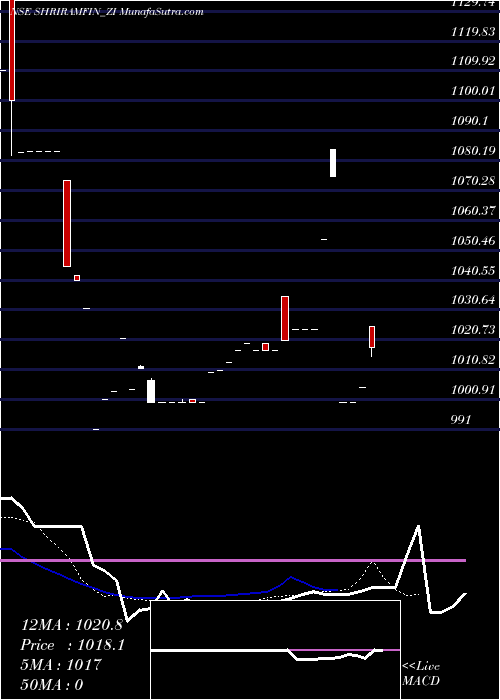Click the 1100.01 price axis label
This screenshot has width=500, height=700.
(x=473, y=91)
